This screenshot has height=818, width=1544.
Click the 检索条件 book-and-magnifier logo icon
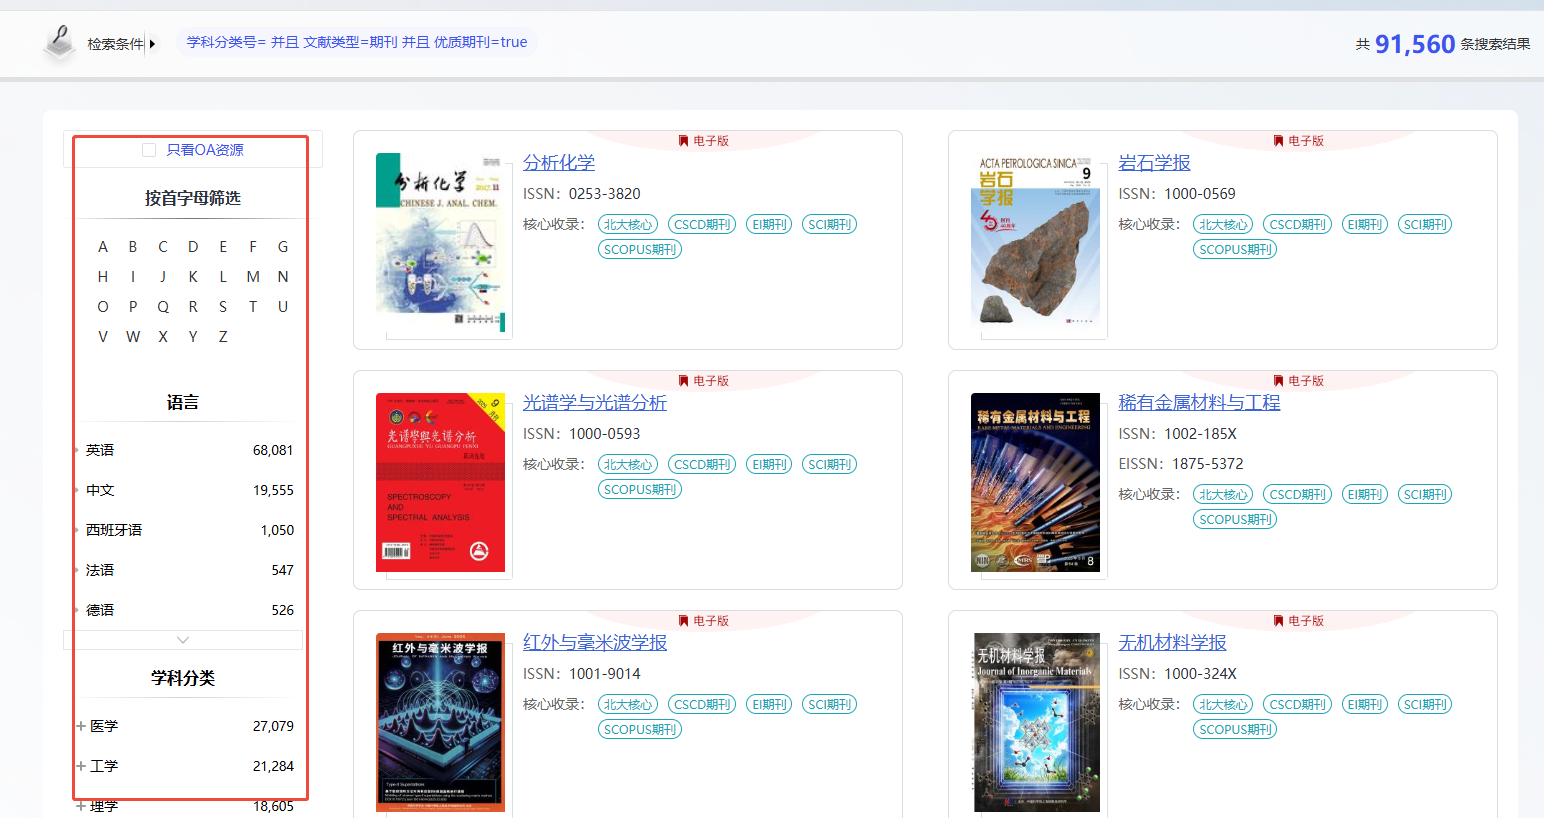(x=58, y=42)
